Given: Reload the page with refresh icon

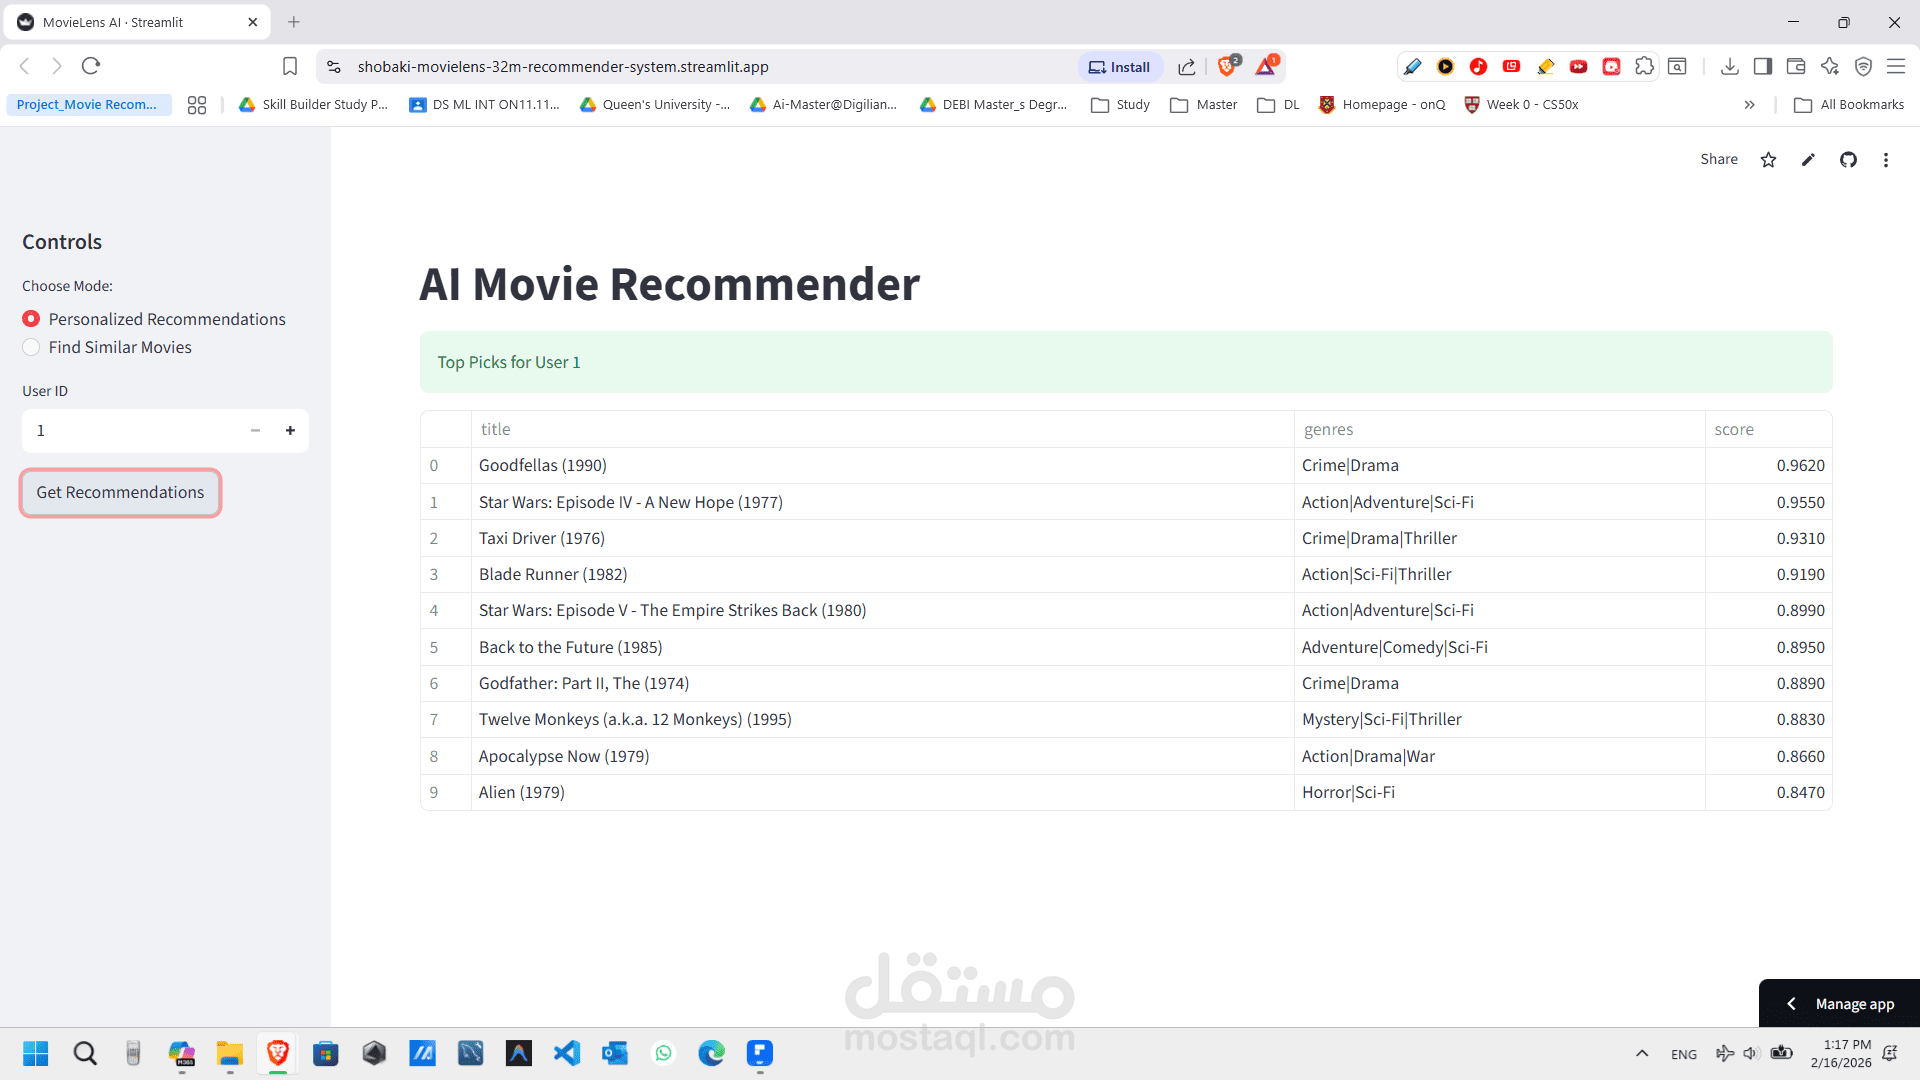Looking at the screenshot, I should 91,66.
